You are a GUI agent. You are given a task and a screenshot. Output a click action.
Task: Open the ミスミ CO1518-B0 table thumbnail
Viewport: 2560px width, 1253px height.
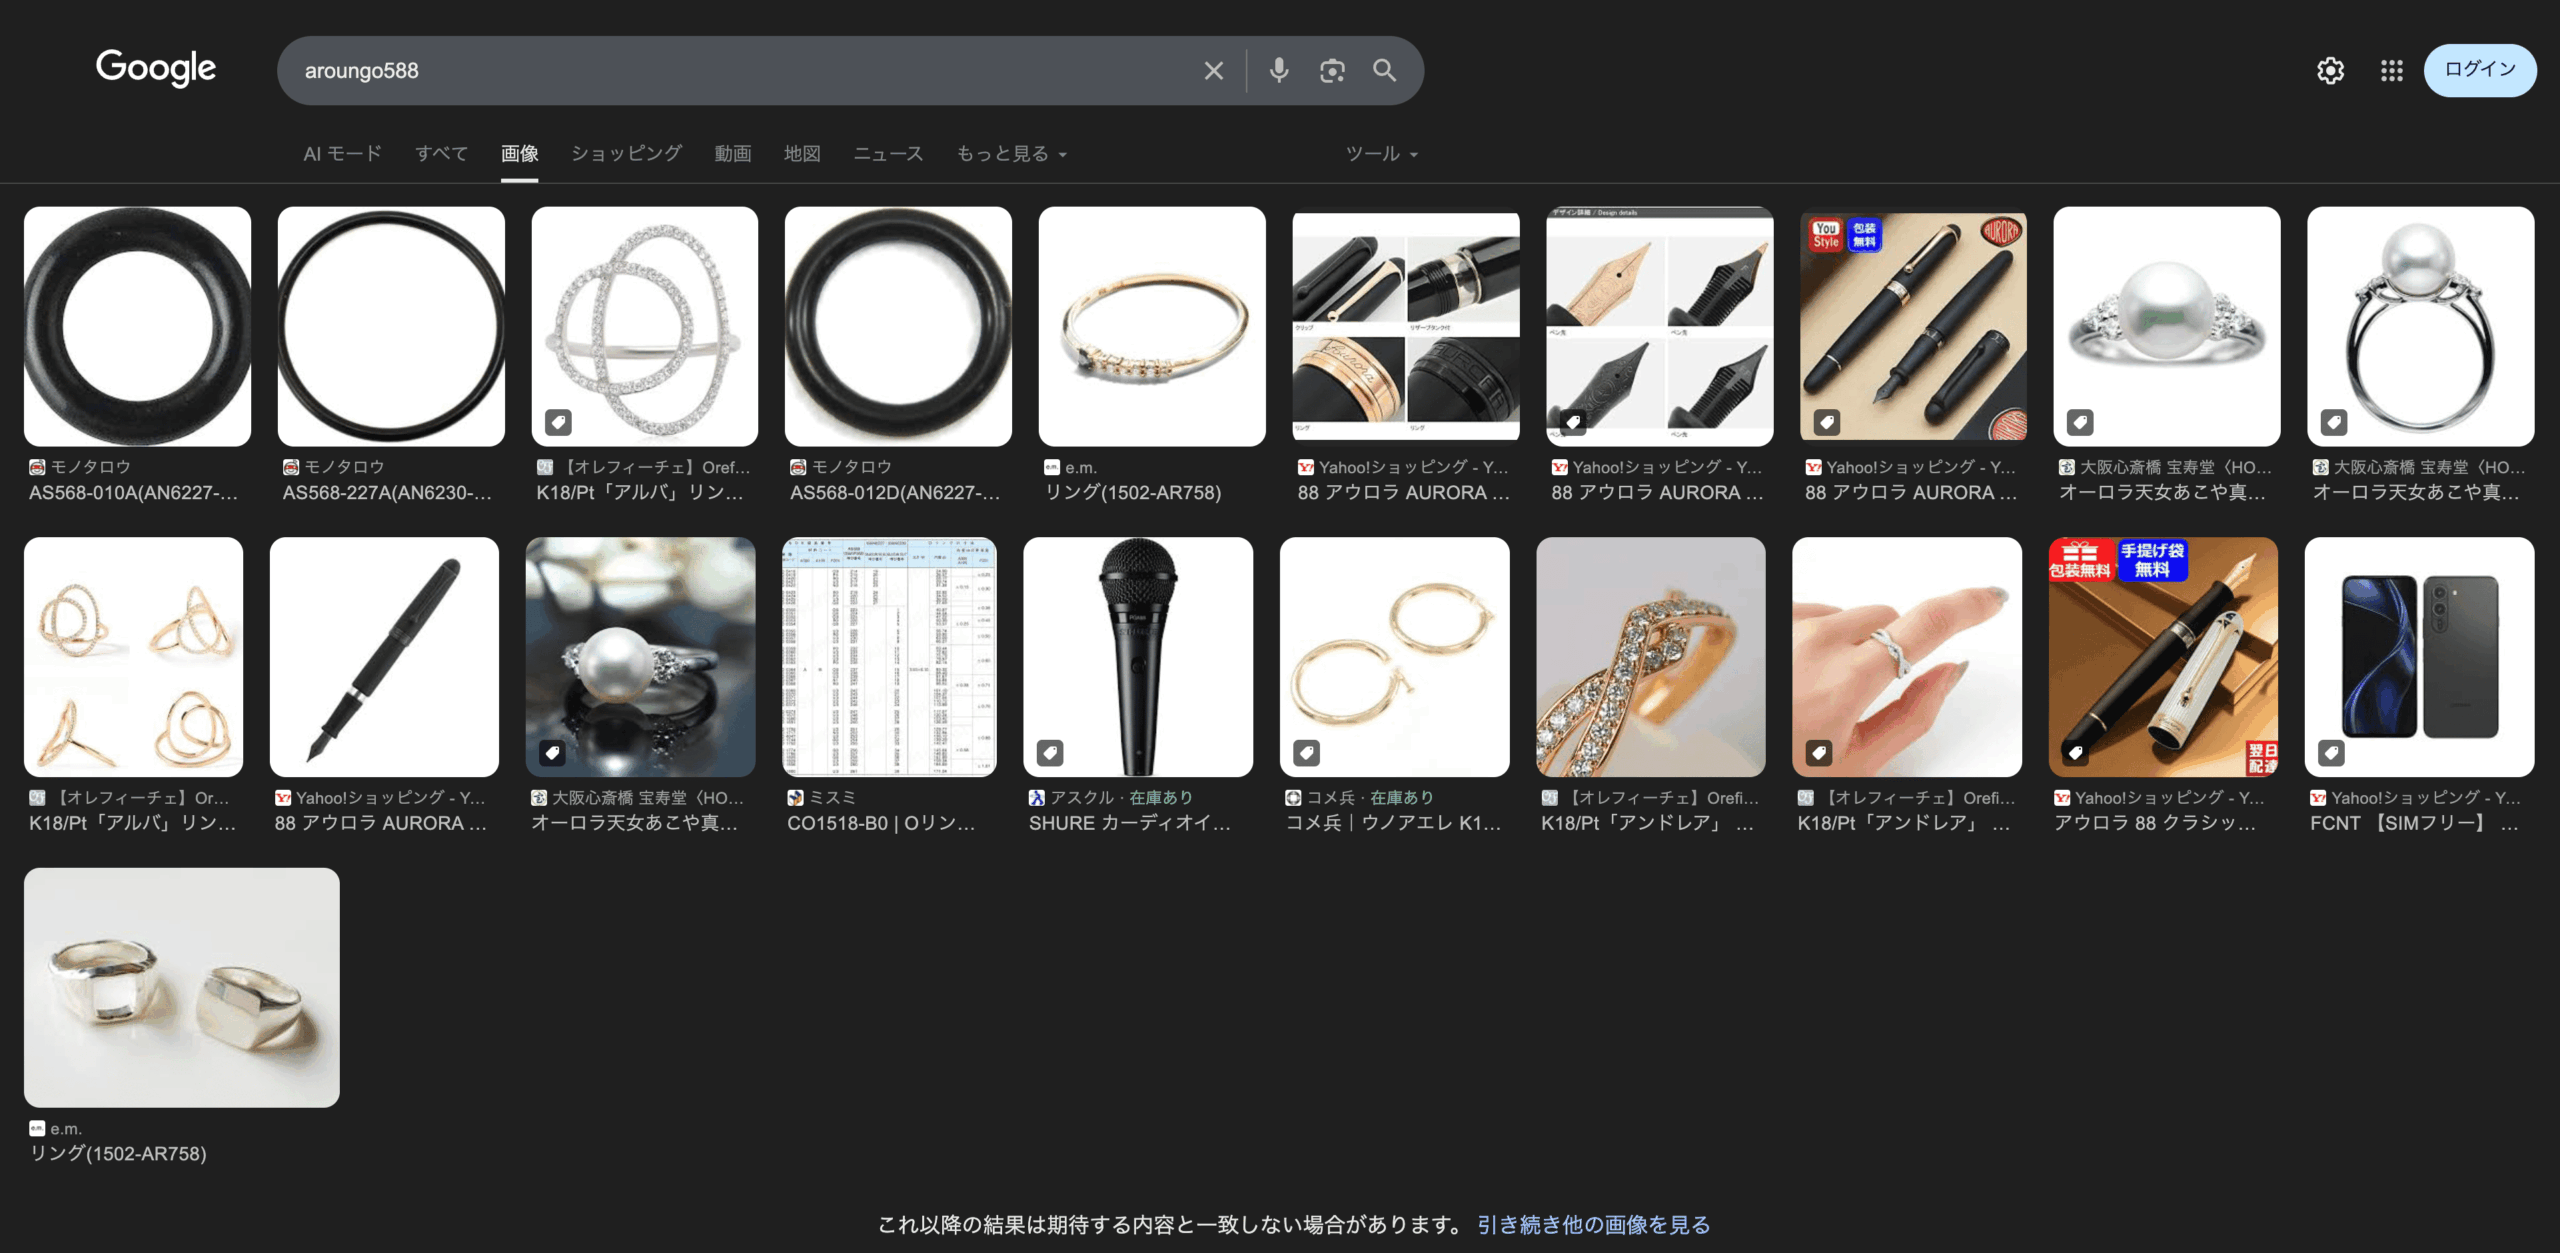889,657
